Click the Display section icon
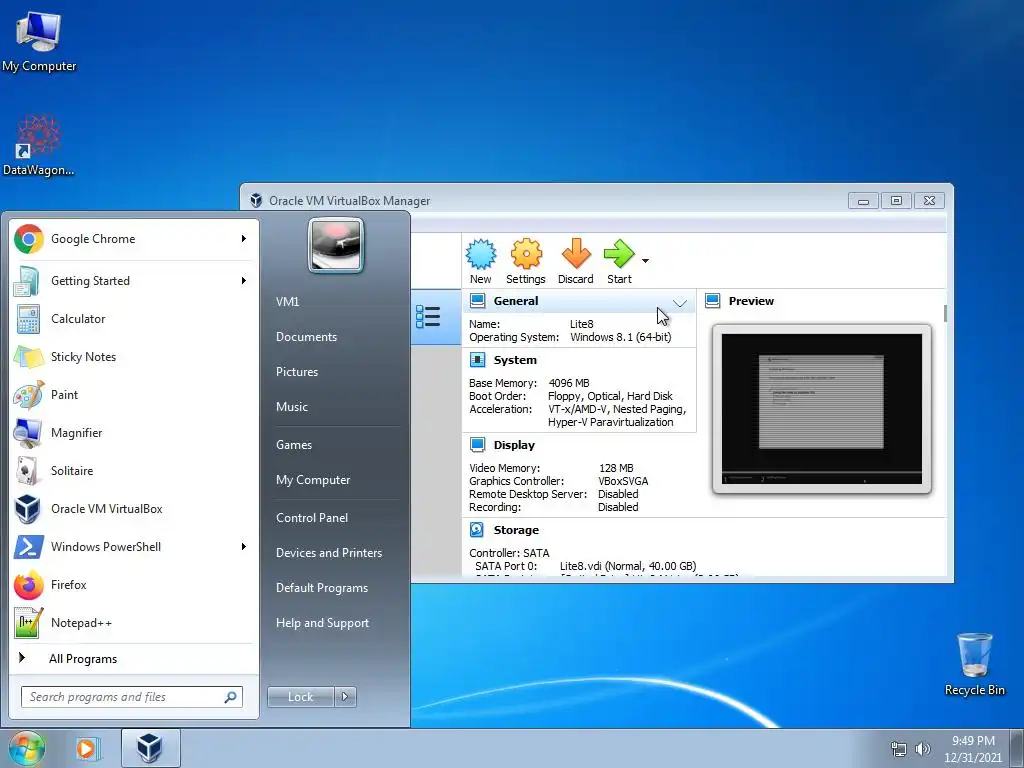Viewport: 1024px width, 768px height. [477, 445]
